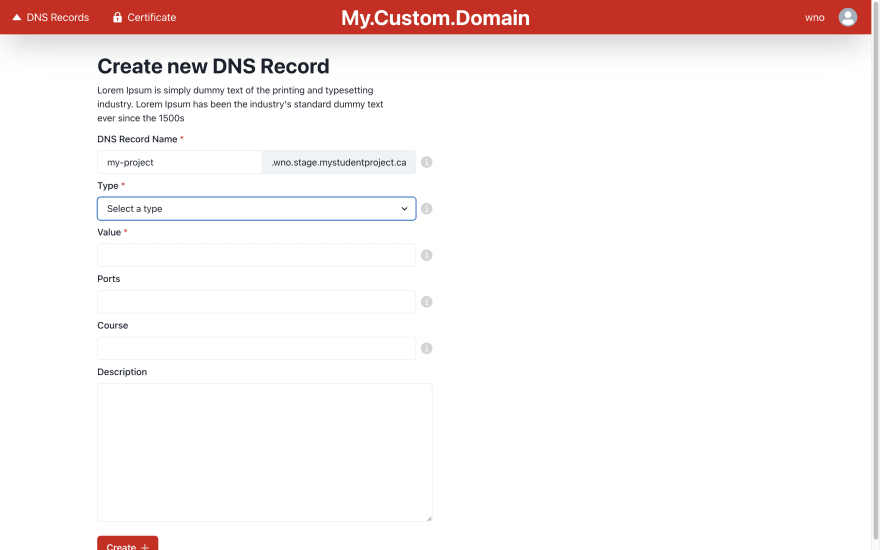The width and height of the screenshot is (880, 550).
Task: Click the .wno.stage.mystudentproject.ca domain suffix
Action: [x=339, y=162]
